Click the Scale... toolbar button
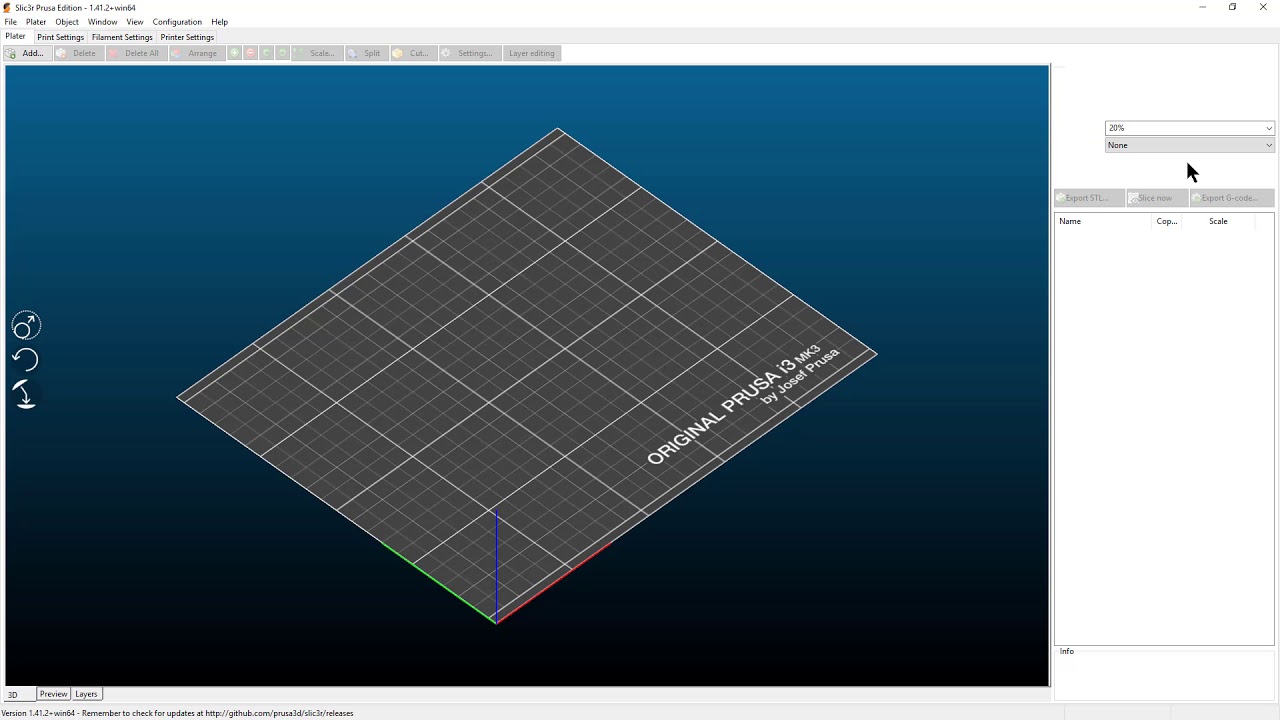The width and height of the screenshot is (1280, 720). coord(315,53)
